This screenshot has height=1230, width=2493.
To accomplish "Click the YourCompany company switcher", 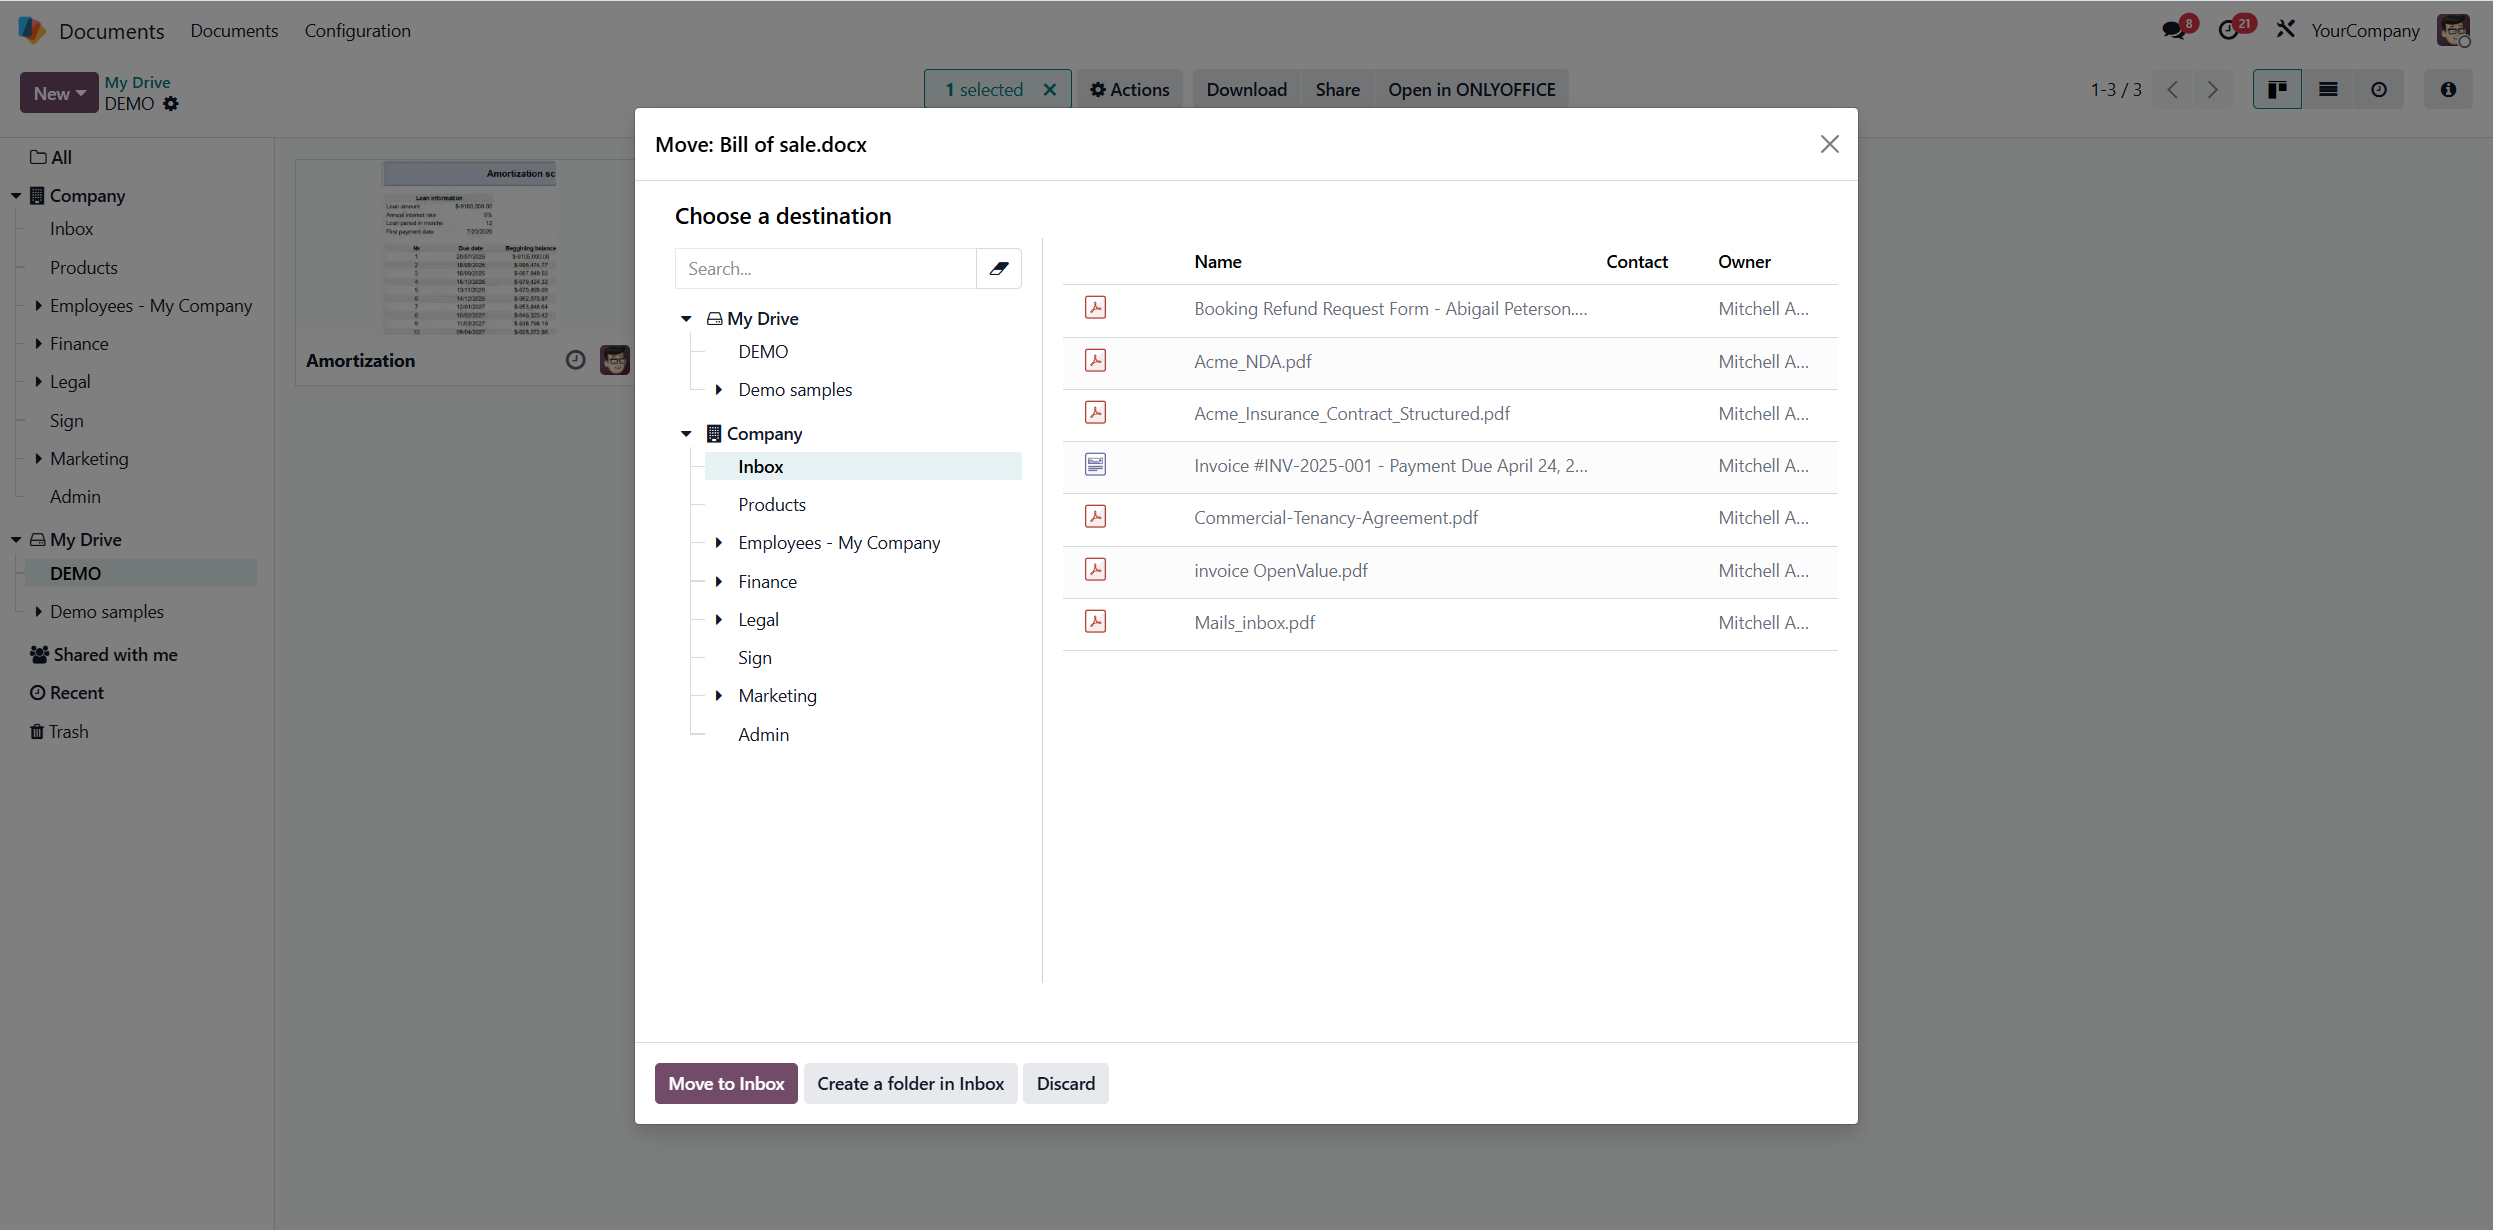I will (2364, 30).
